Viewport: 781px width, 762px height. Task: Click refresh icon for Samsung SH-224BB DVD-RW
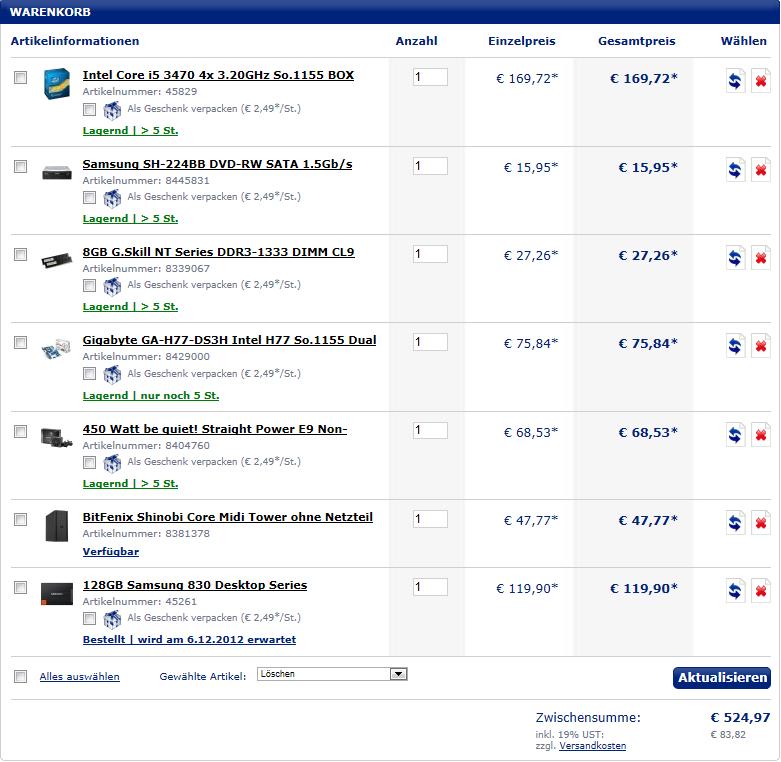(x=735, y=169)
